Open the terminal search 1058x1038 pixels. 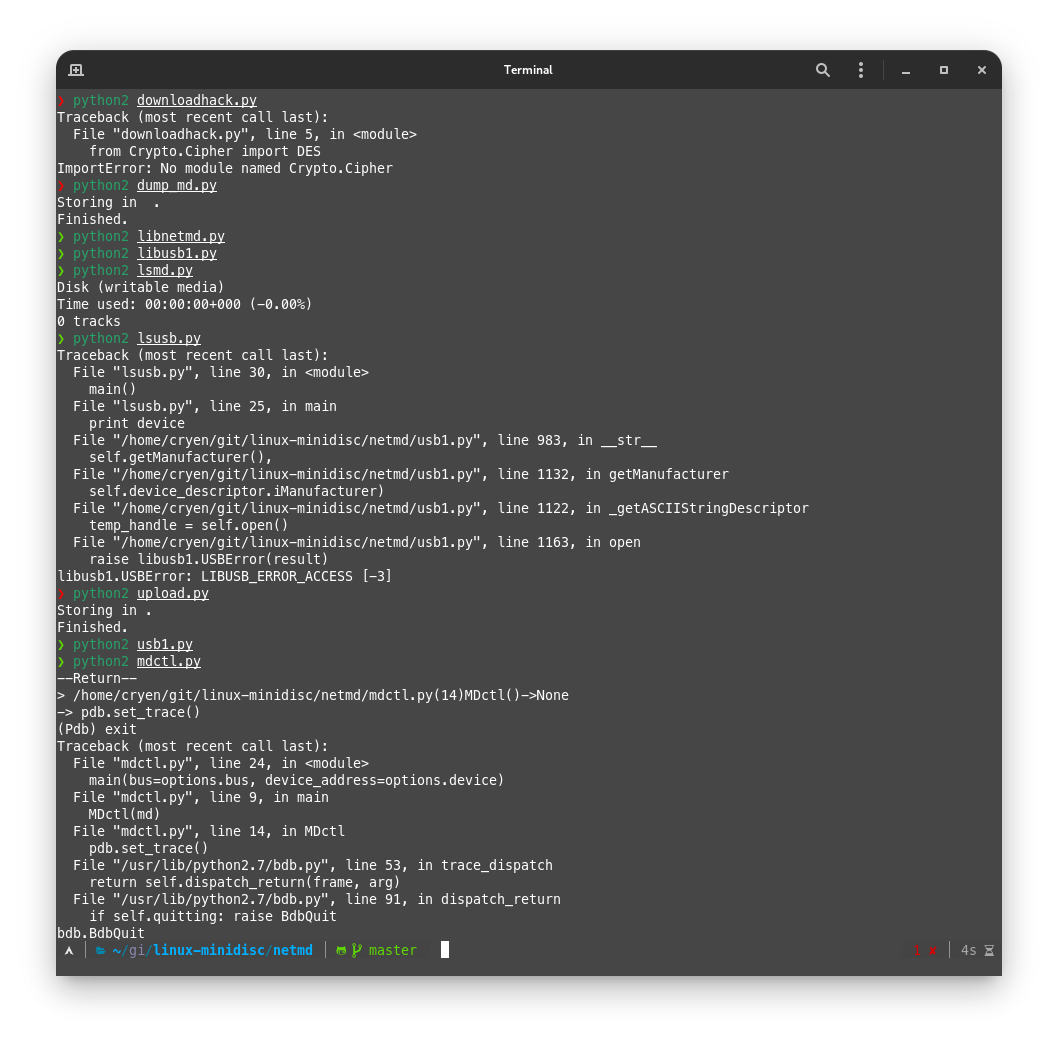pos(823,70)
